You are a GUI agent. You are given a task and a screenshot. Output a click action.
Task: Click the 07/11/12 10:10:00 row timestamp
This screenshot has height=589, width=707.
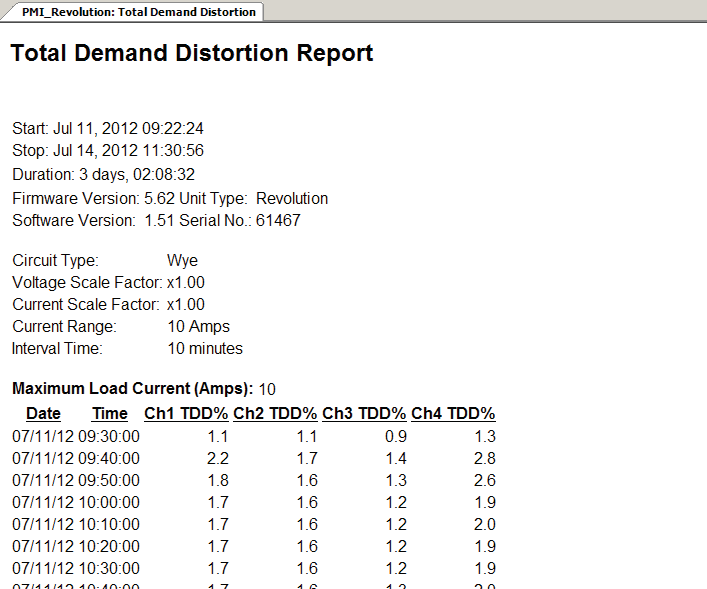point(76,525)
